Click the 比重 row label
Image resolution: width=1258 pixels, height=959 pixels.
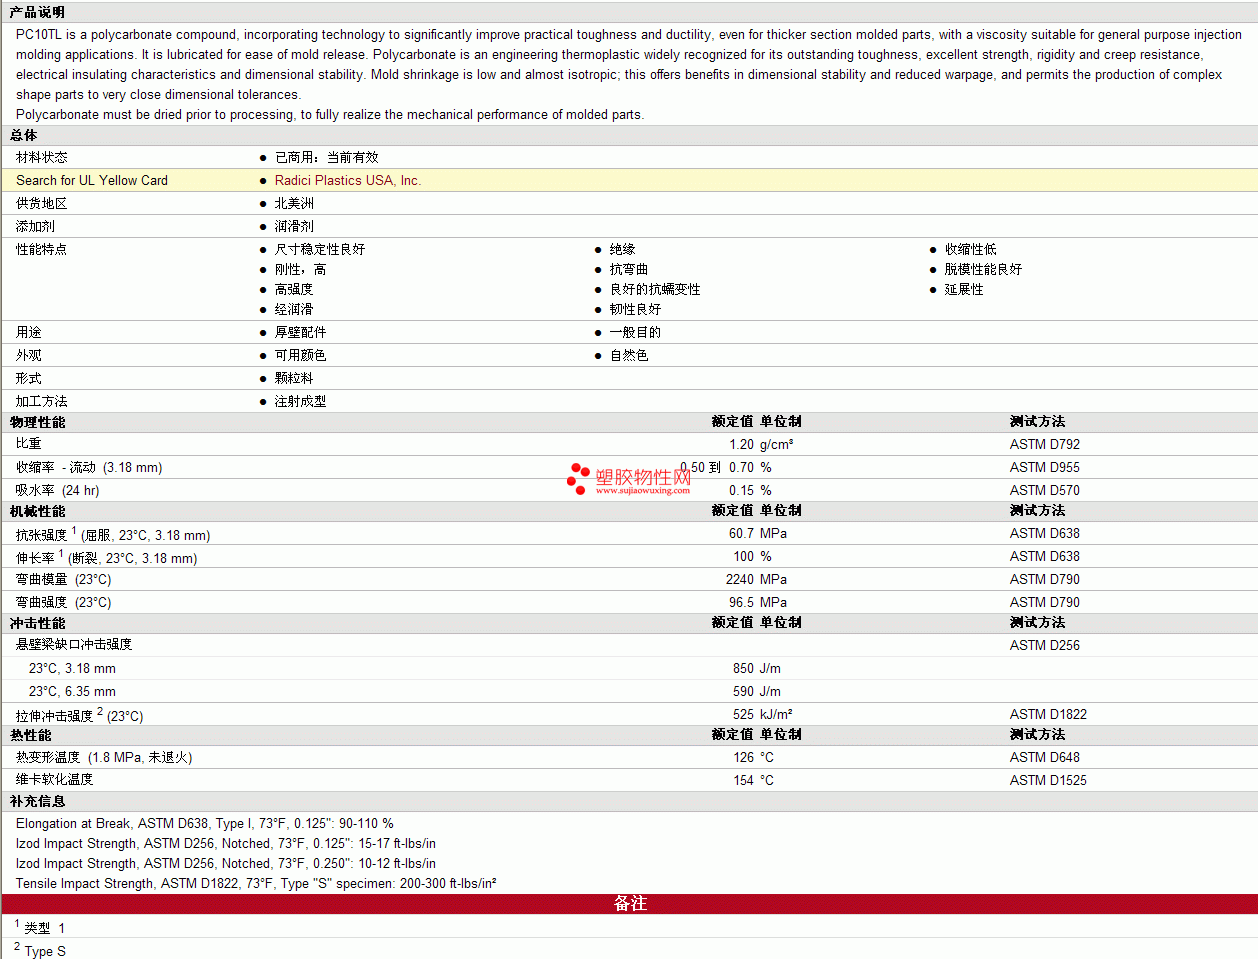[29, 443]
